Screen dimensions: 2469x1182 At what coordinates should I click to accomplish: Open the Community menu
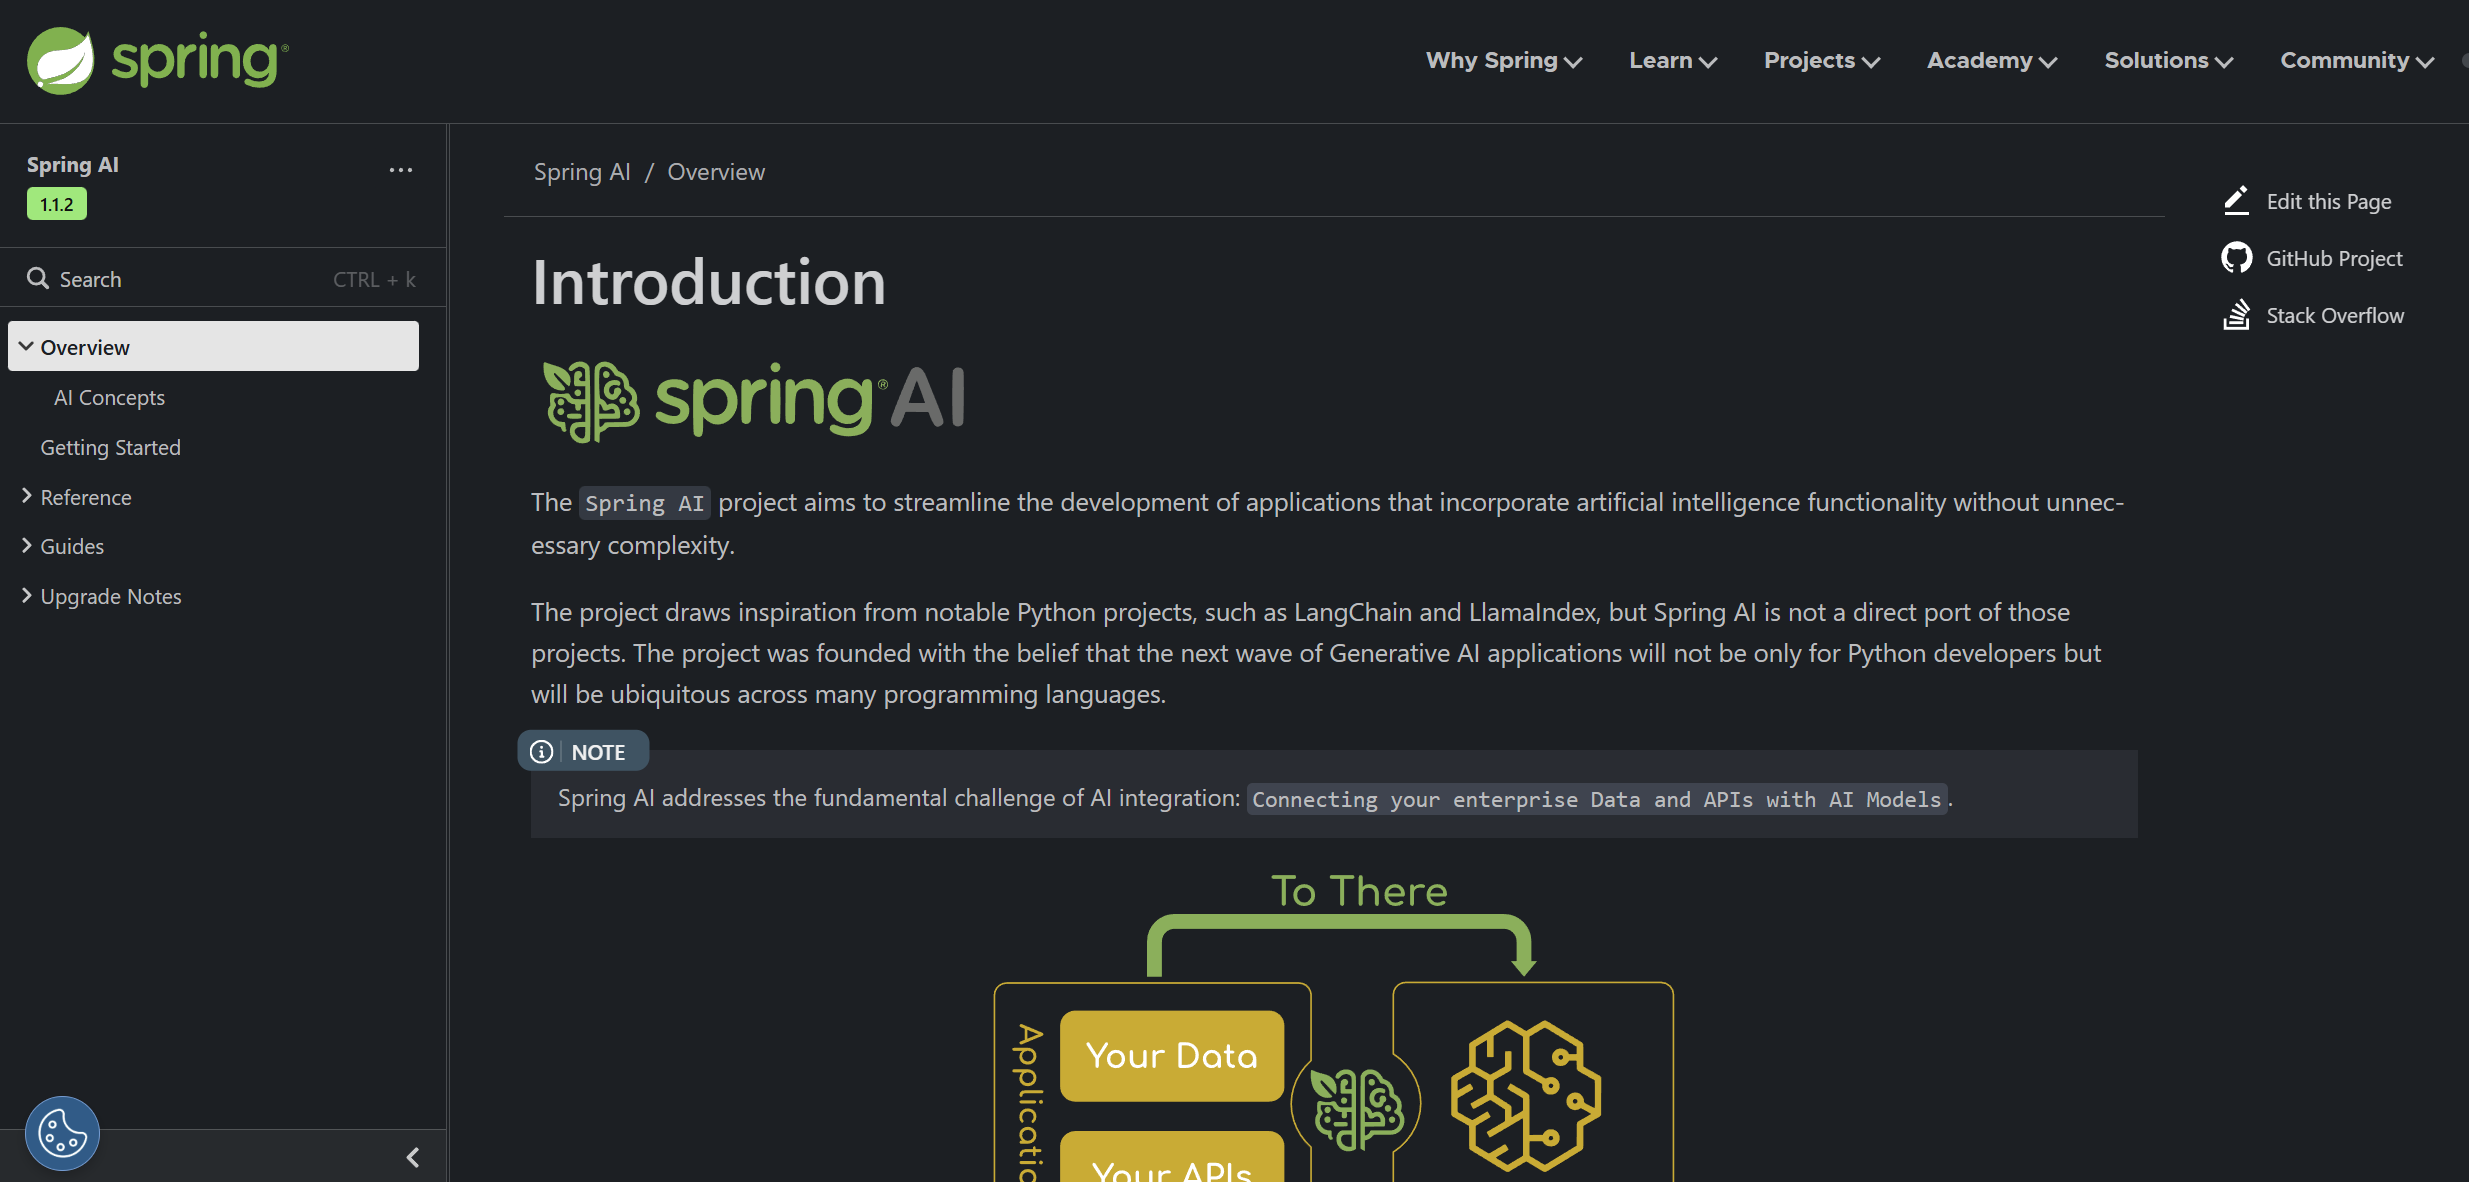click(2356, 60)
